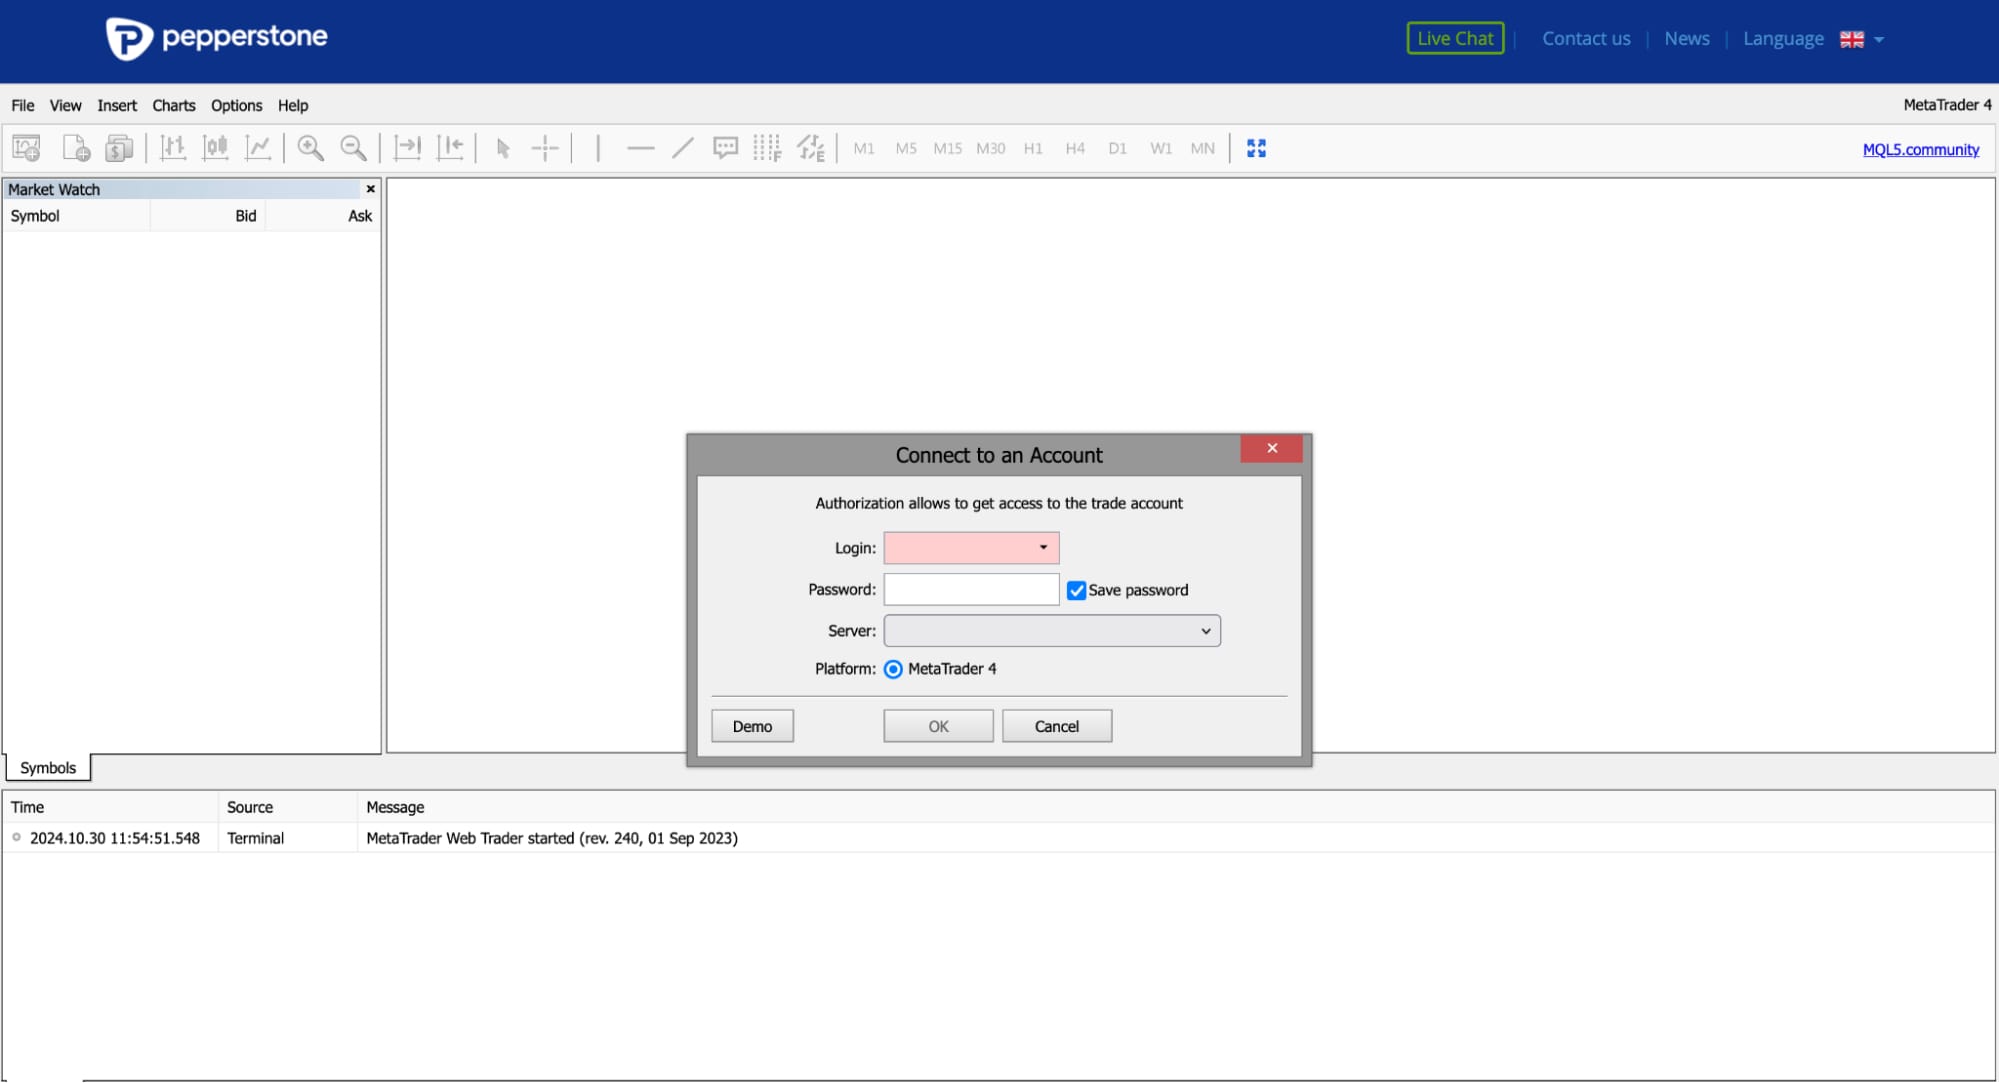1999x1083 pixels.
Task: Select the crosshair tool
Action: (545, 148)
